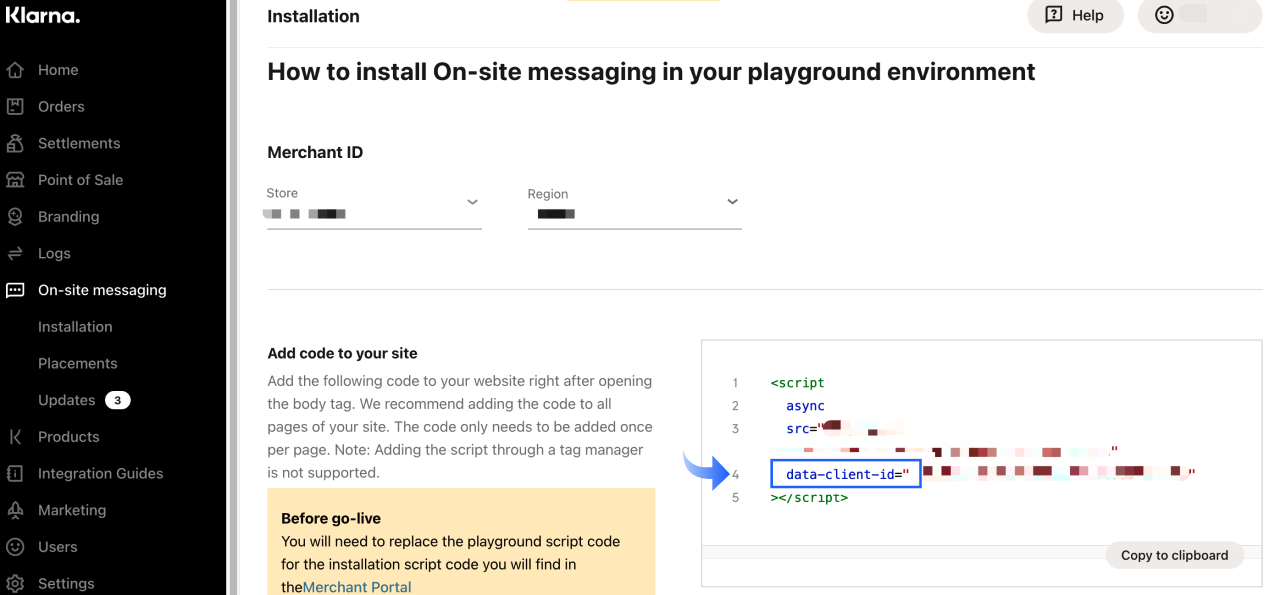Open Updates submenu item

coord(67,400)
